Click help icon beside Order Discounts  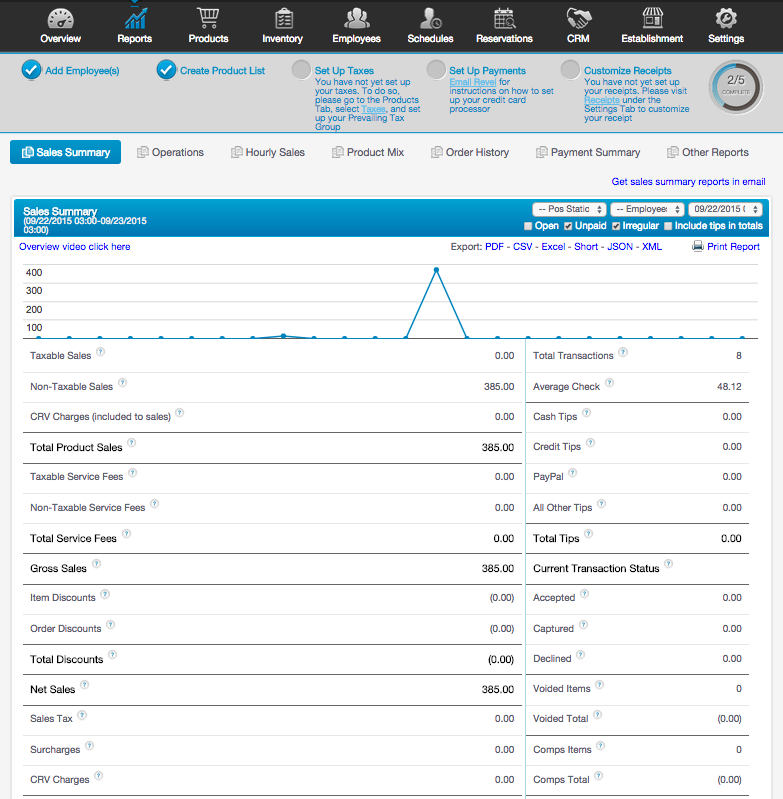(x=111, y=625)
